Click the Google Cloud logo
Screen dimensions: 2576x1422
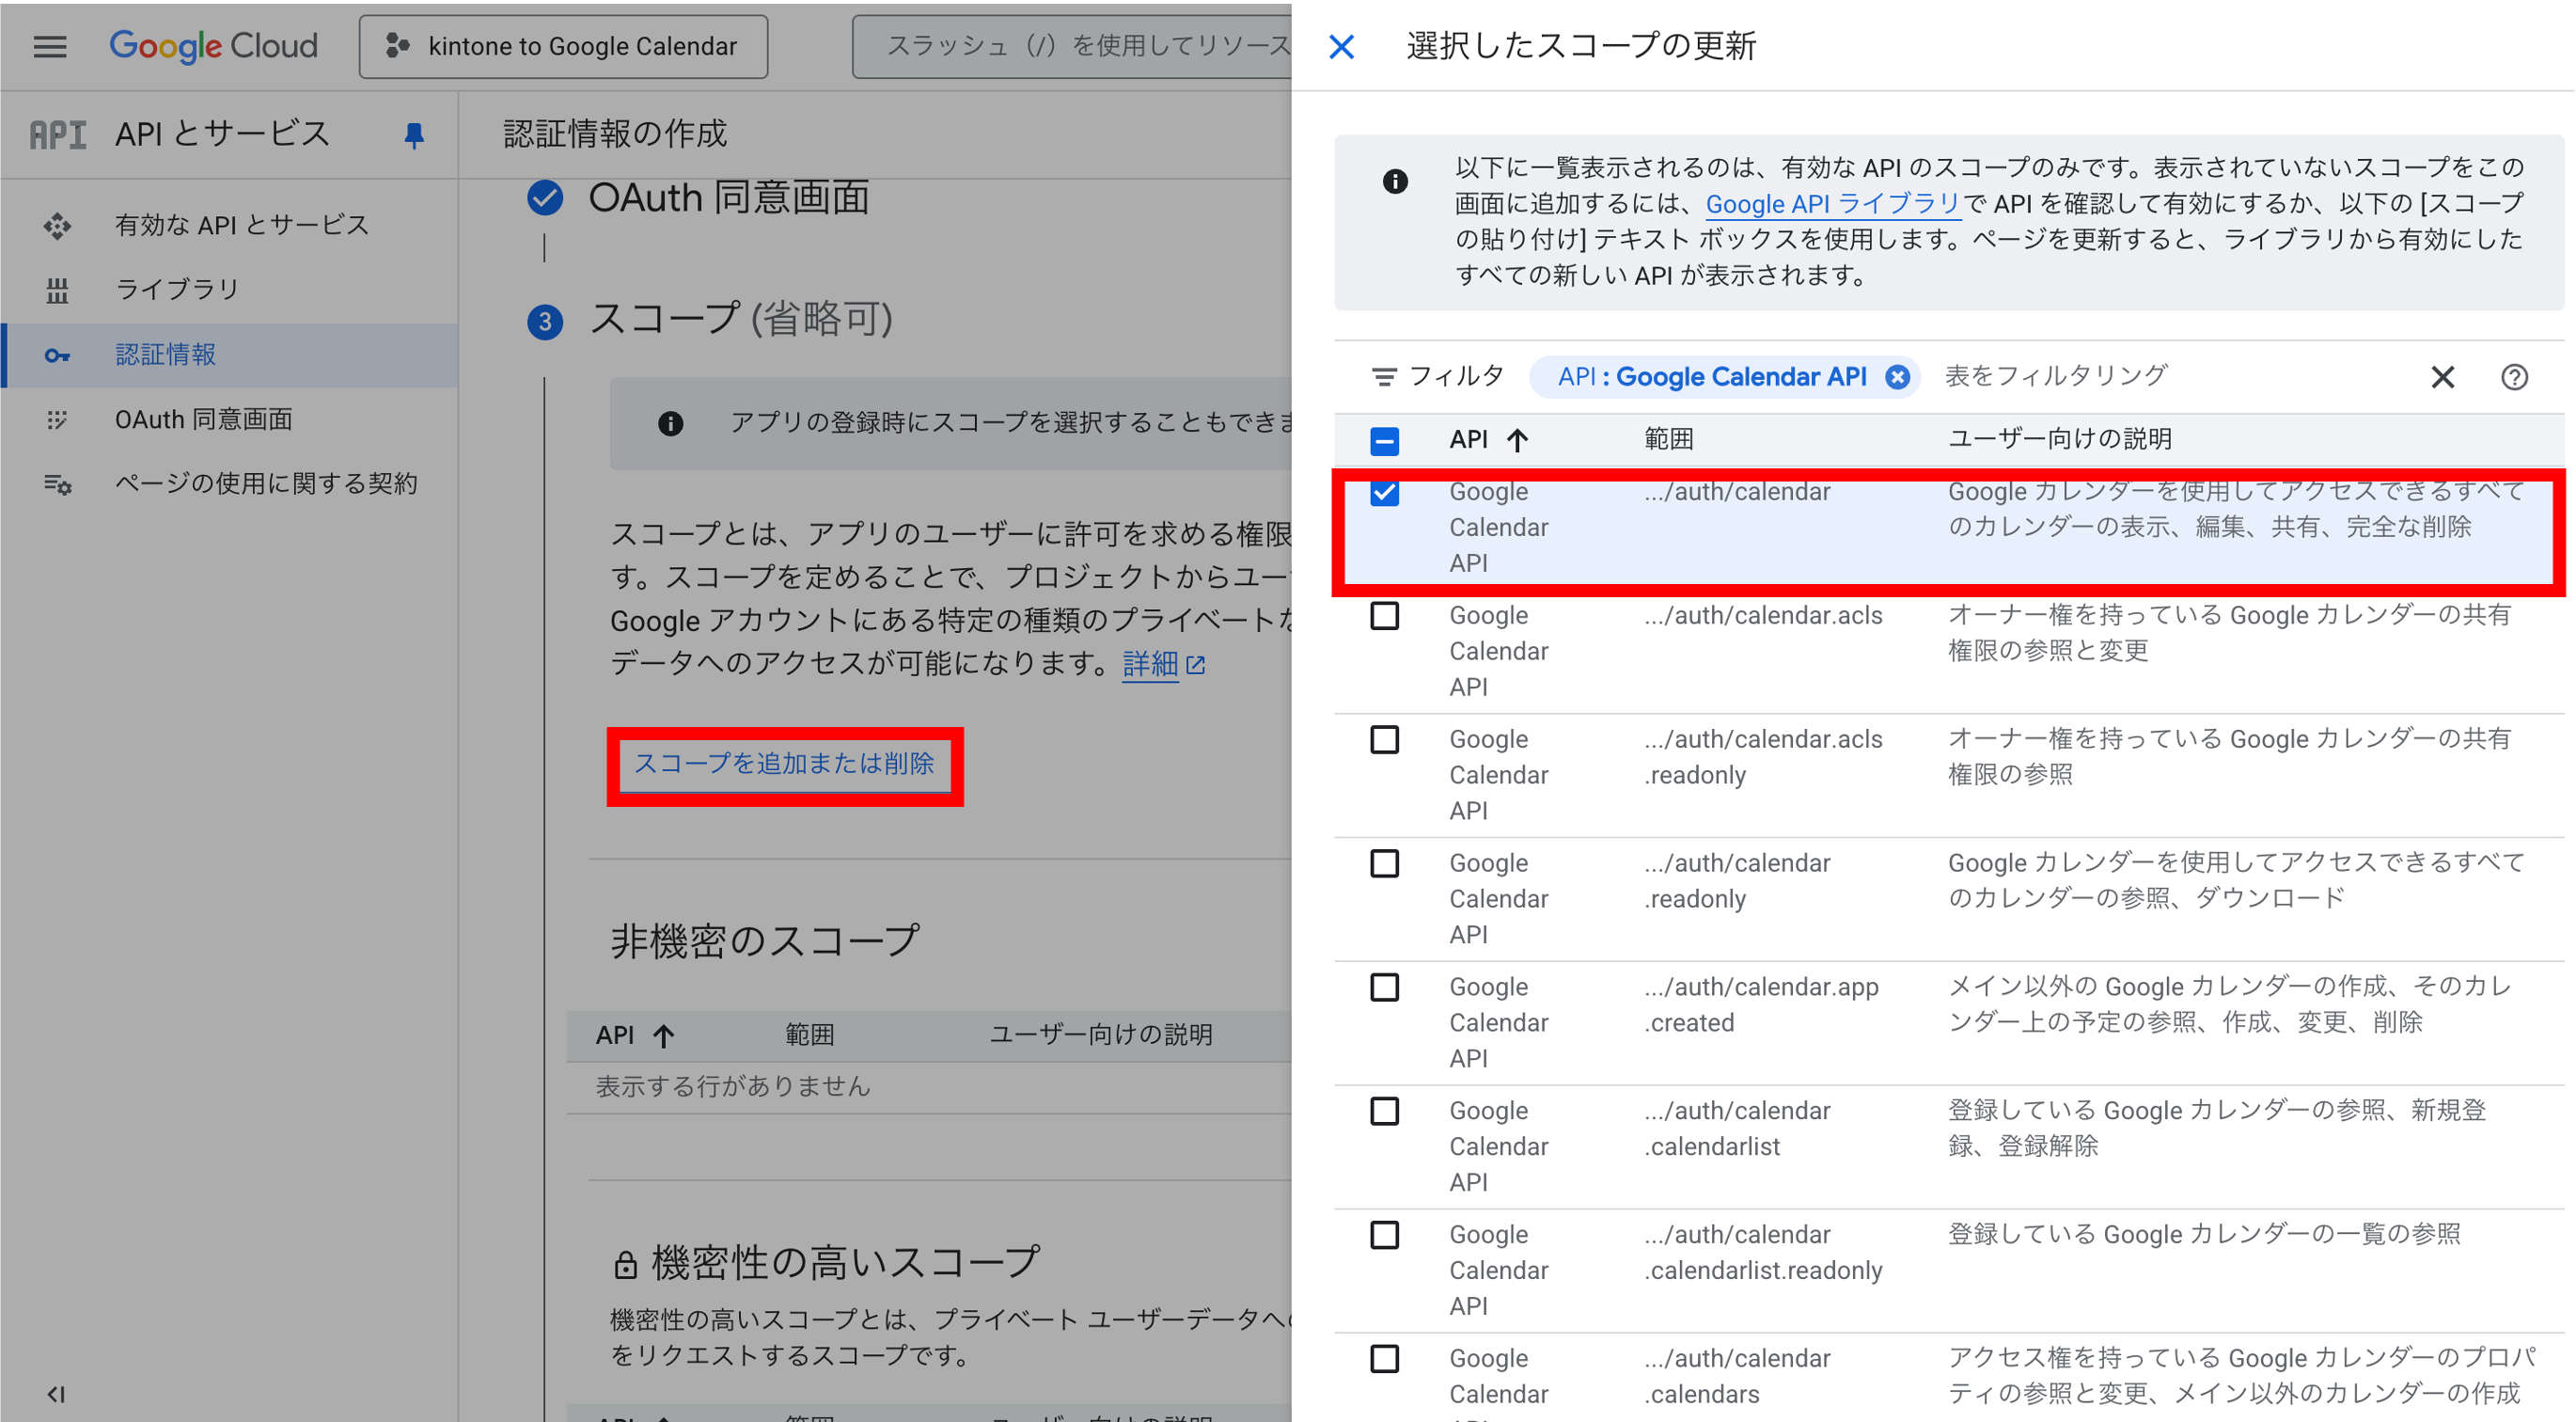tap(214, 46)
